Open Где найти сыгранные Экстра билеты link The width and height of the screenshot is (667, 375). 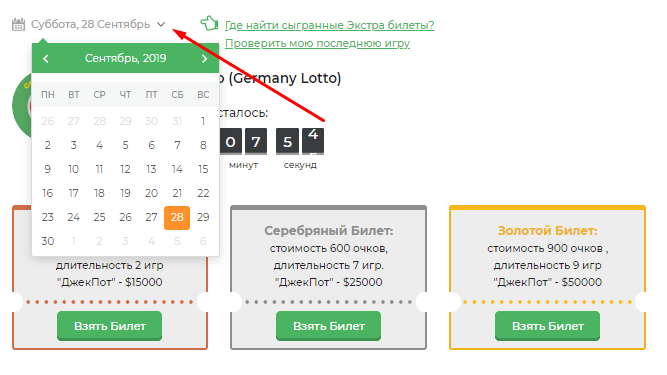[330, 25]
